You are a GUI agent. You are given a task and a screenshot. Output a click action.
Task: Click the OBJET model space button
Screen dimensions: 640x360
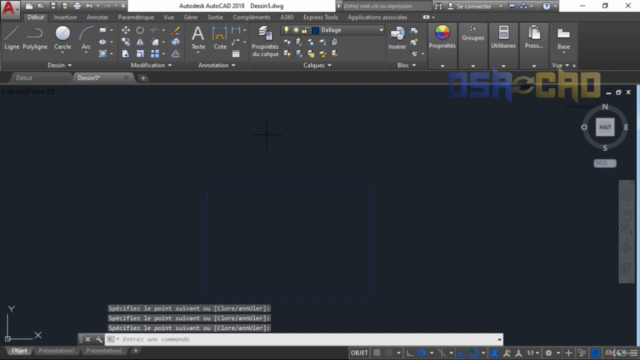[359, 353]
